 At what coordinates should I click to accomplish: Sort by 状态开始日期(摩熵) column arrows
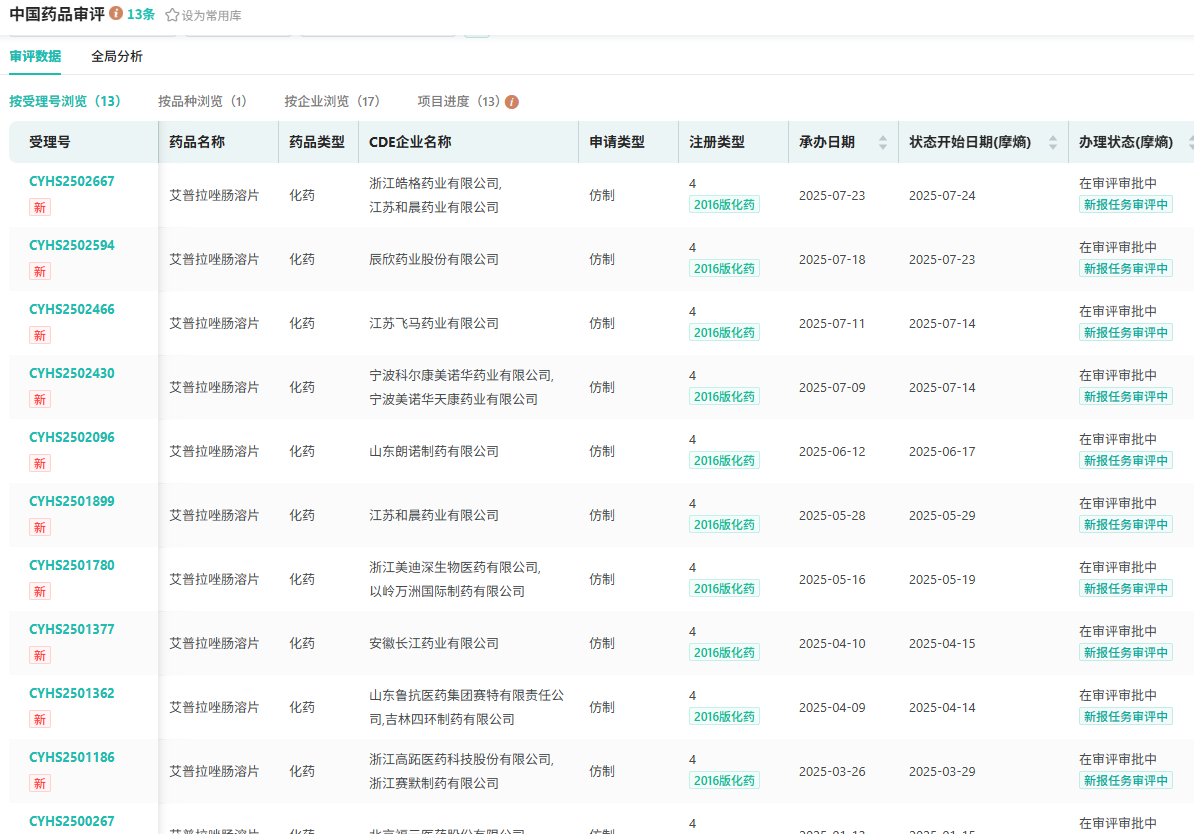(1052, 142)
